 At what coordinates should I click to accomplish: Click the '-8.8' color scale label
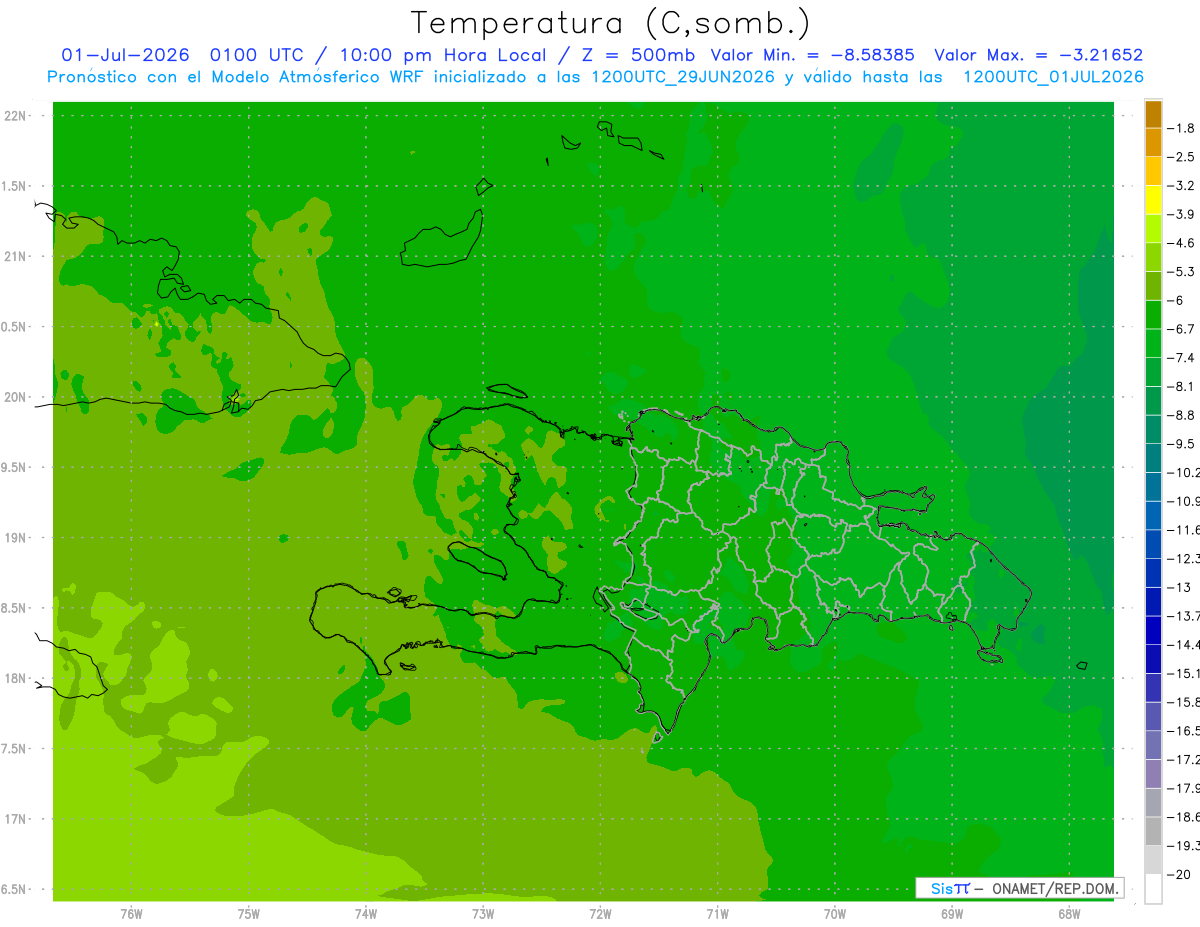[x=1182, y=415]
